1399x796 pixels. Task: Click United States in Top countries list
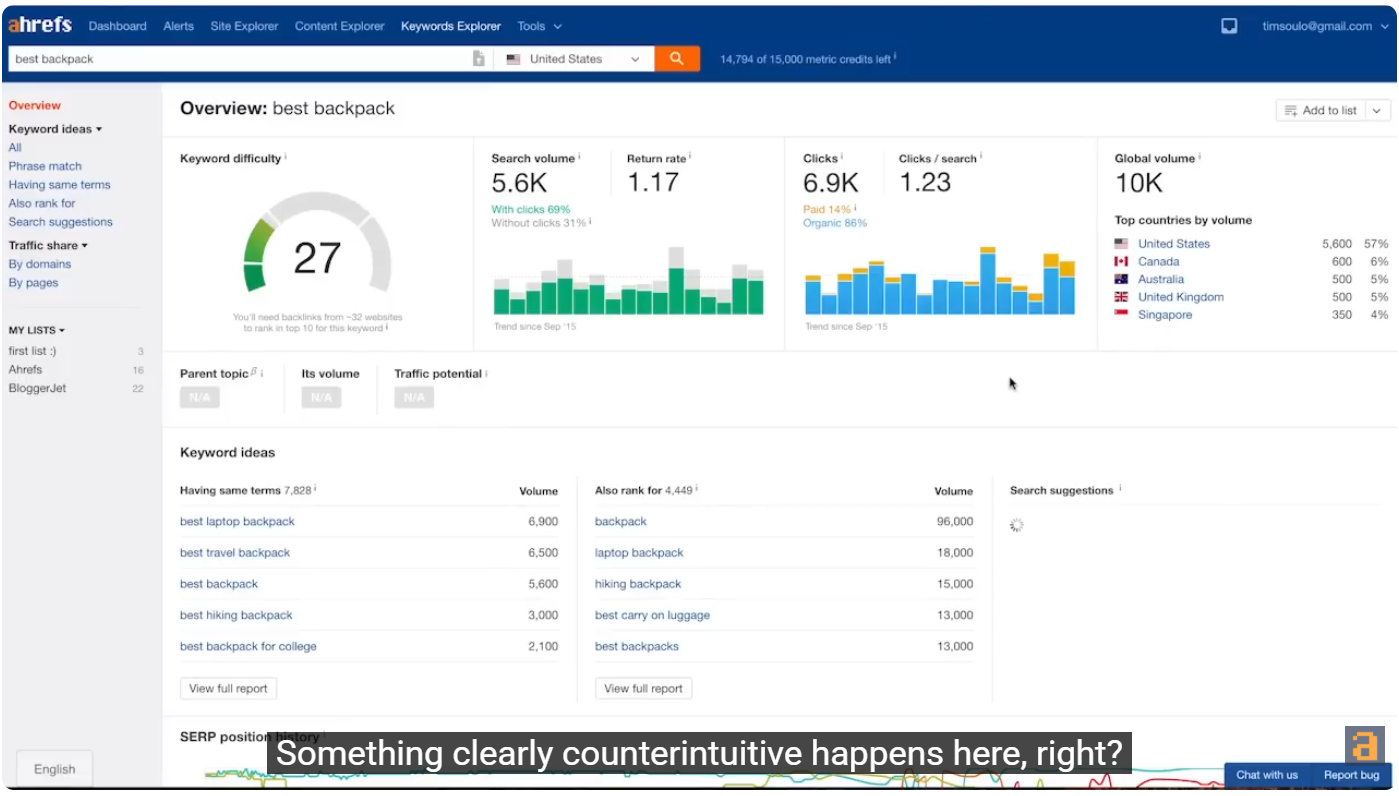[x=1174, y=244]
